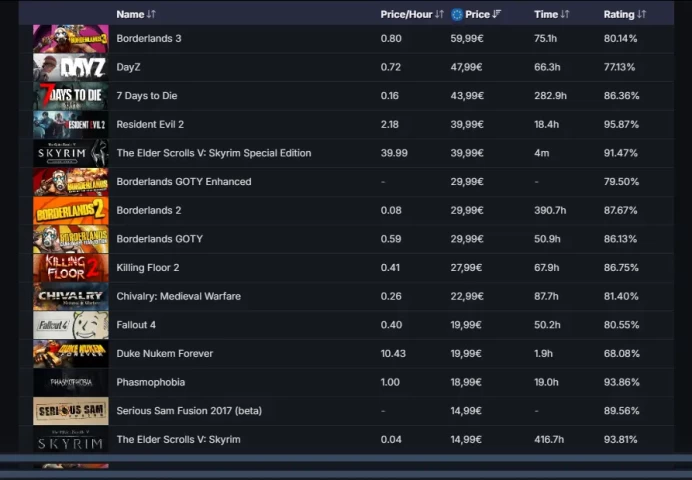
Task: Click the 0.80 price/hour of Borderlands 3
Action: 391,39
